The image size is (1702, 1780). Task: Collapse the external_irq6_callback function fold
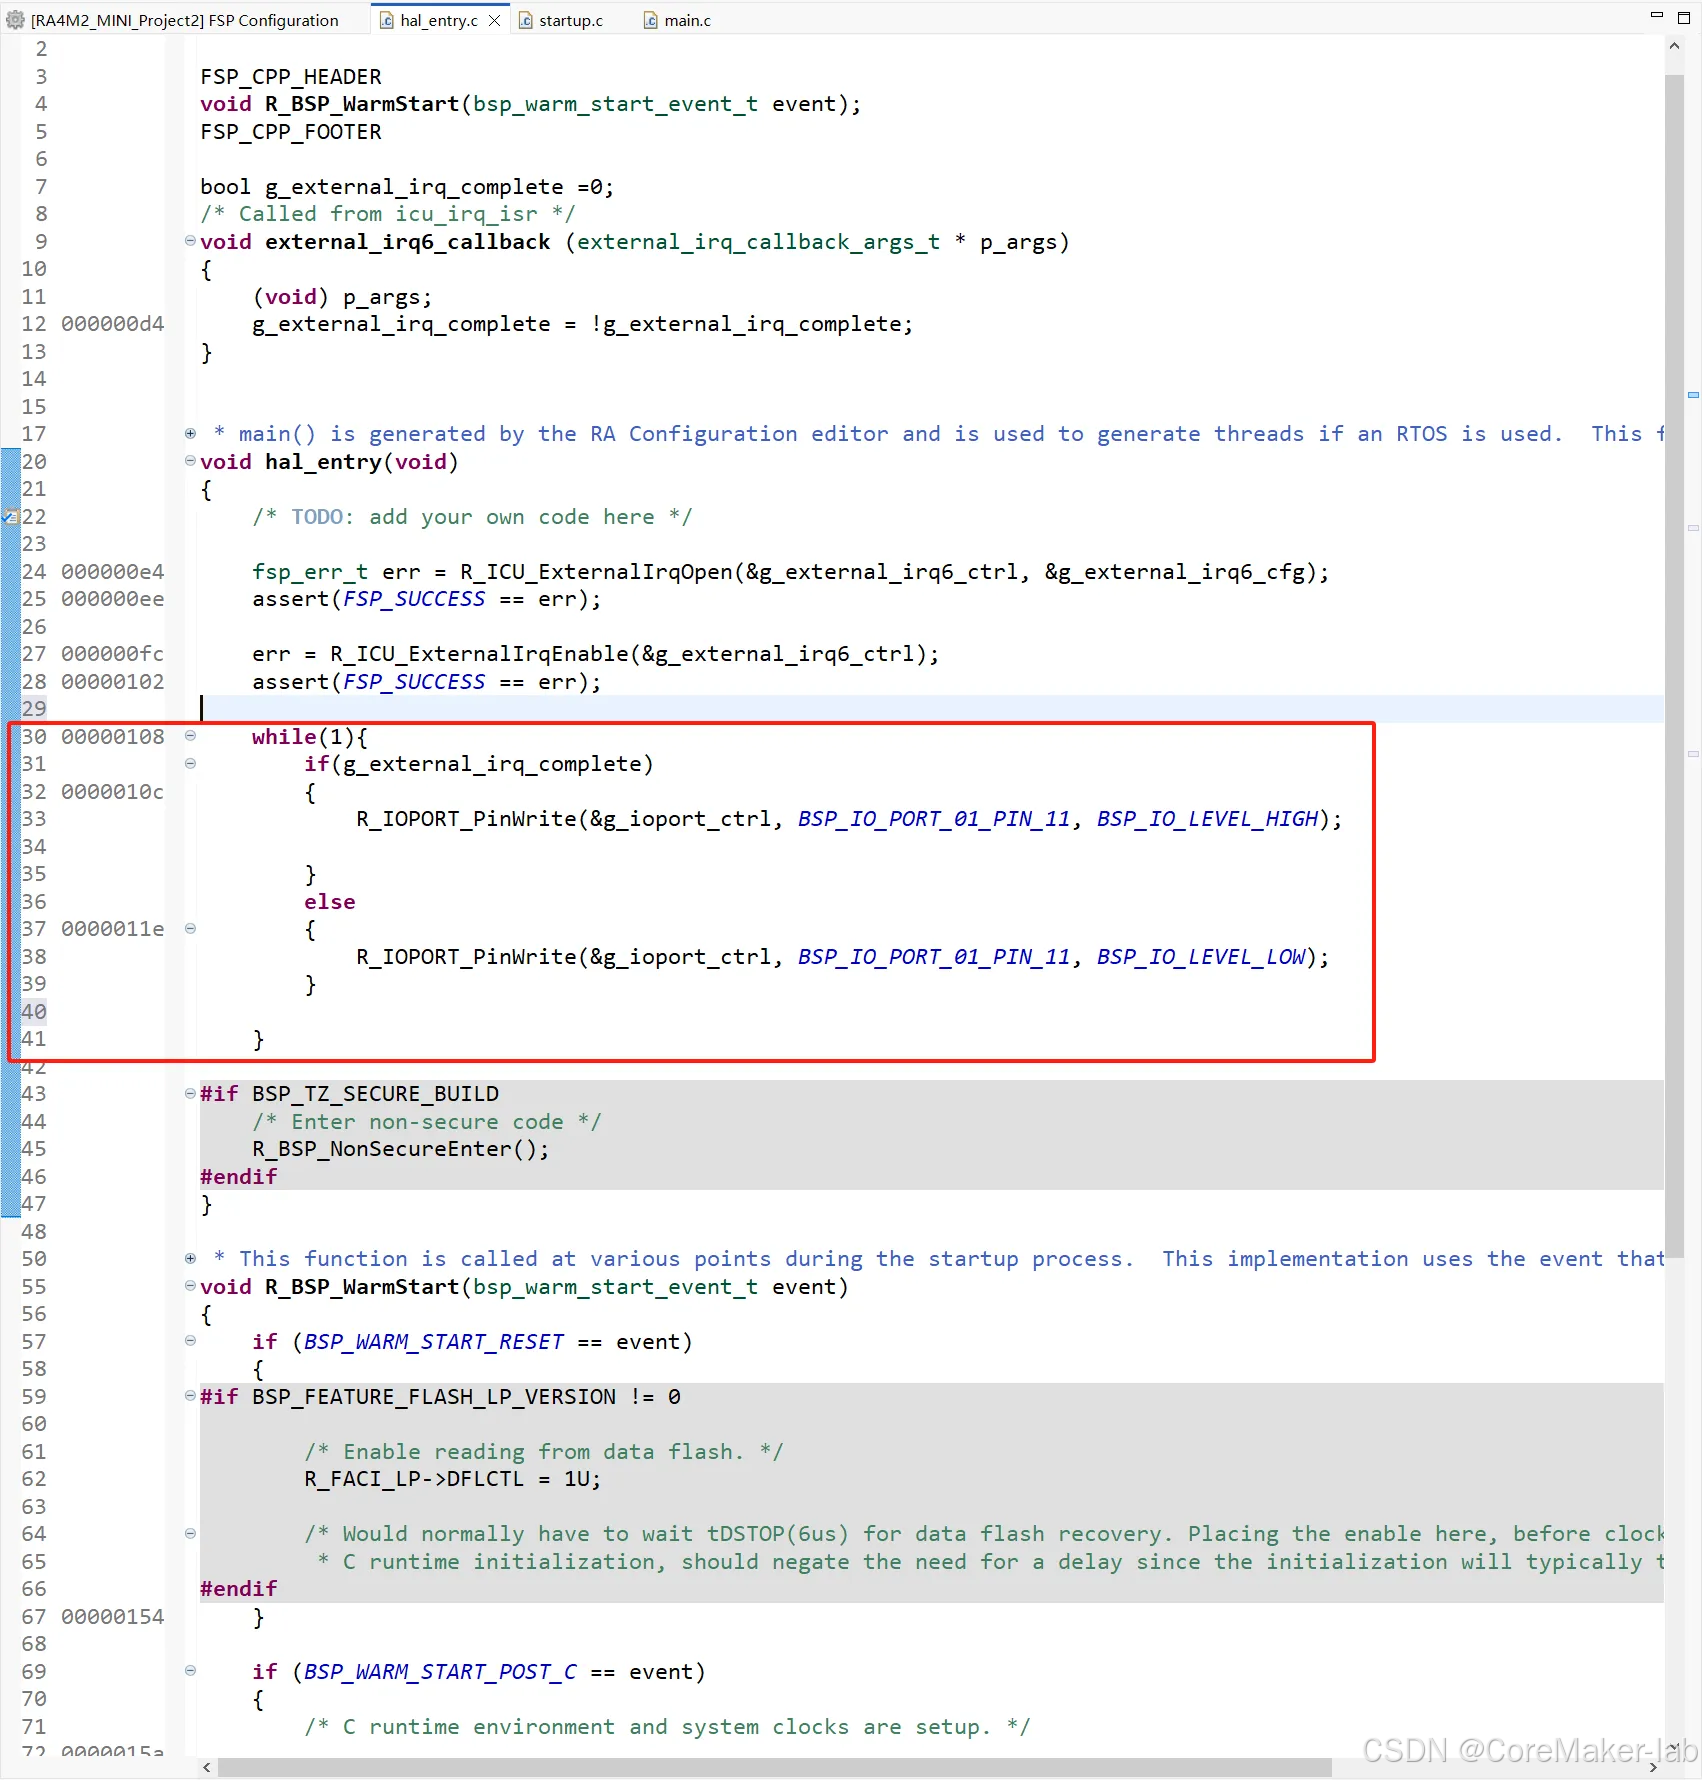(x=190, y=241)
